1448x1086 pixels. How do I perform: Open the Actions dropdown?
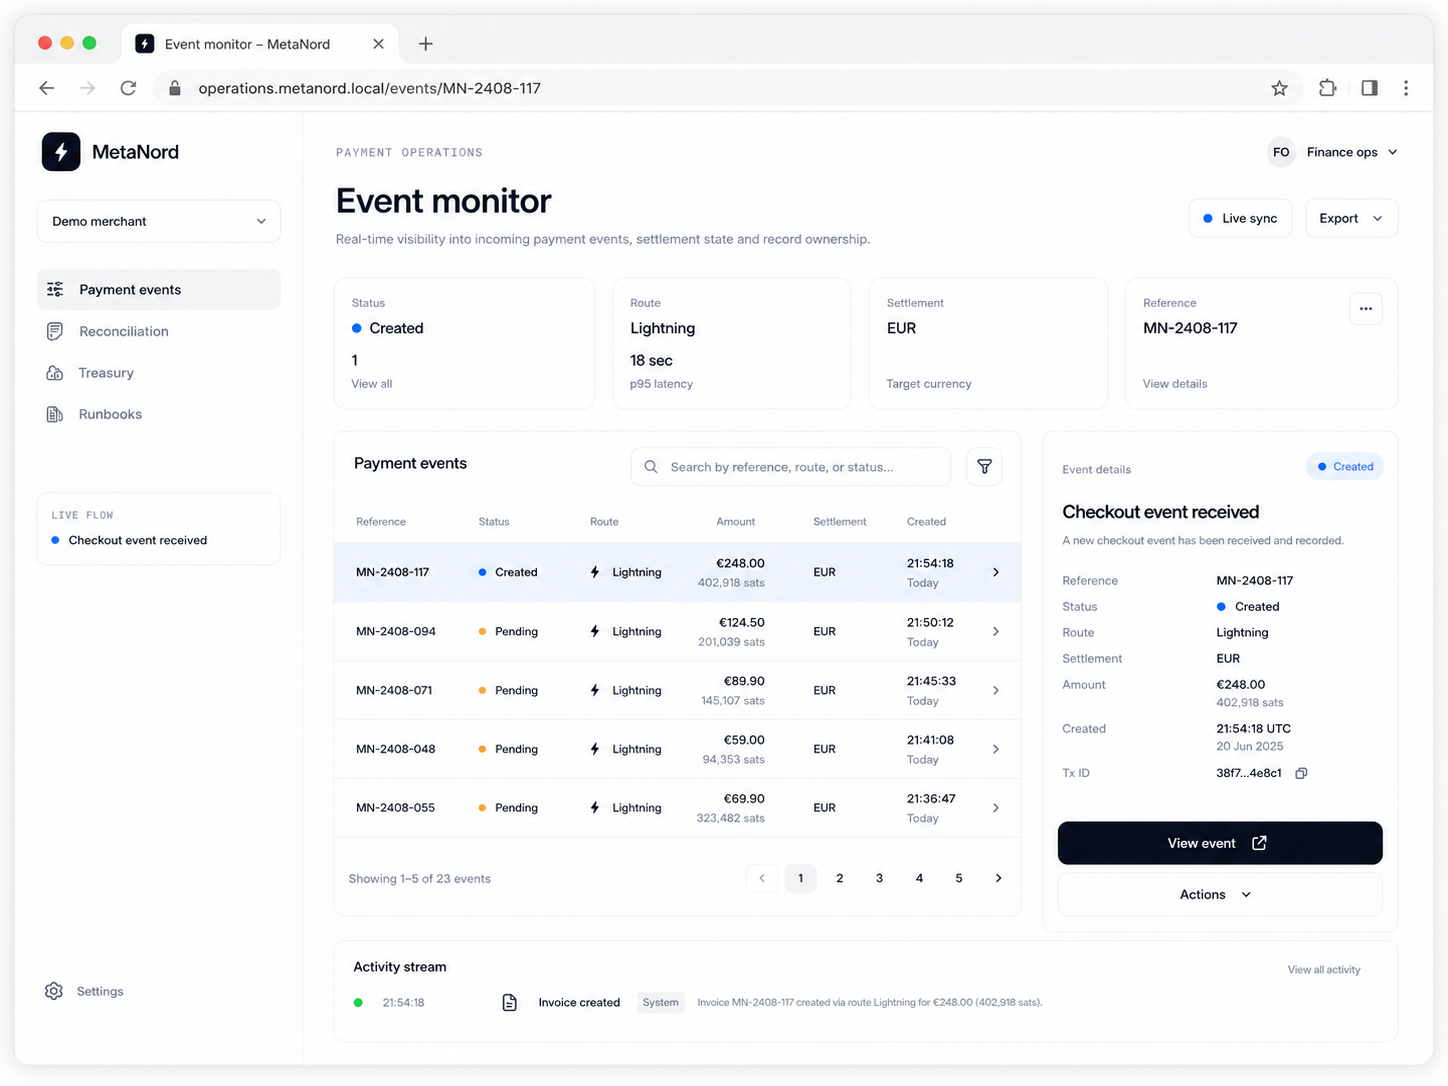[x=1220, y=895]
